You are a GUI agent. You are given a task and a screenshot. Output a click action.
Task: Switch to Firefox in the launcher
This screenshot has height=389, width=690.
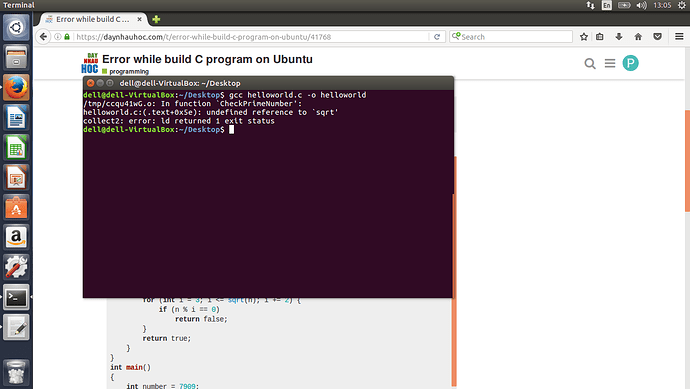[16, 87]
